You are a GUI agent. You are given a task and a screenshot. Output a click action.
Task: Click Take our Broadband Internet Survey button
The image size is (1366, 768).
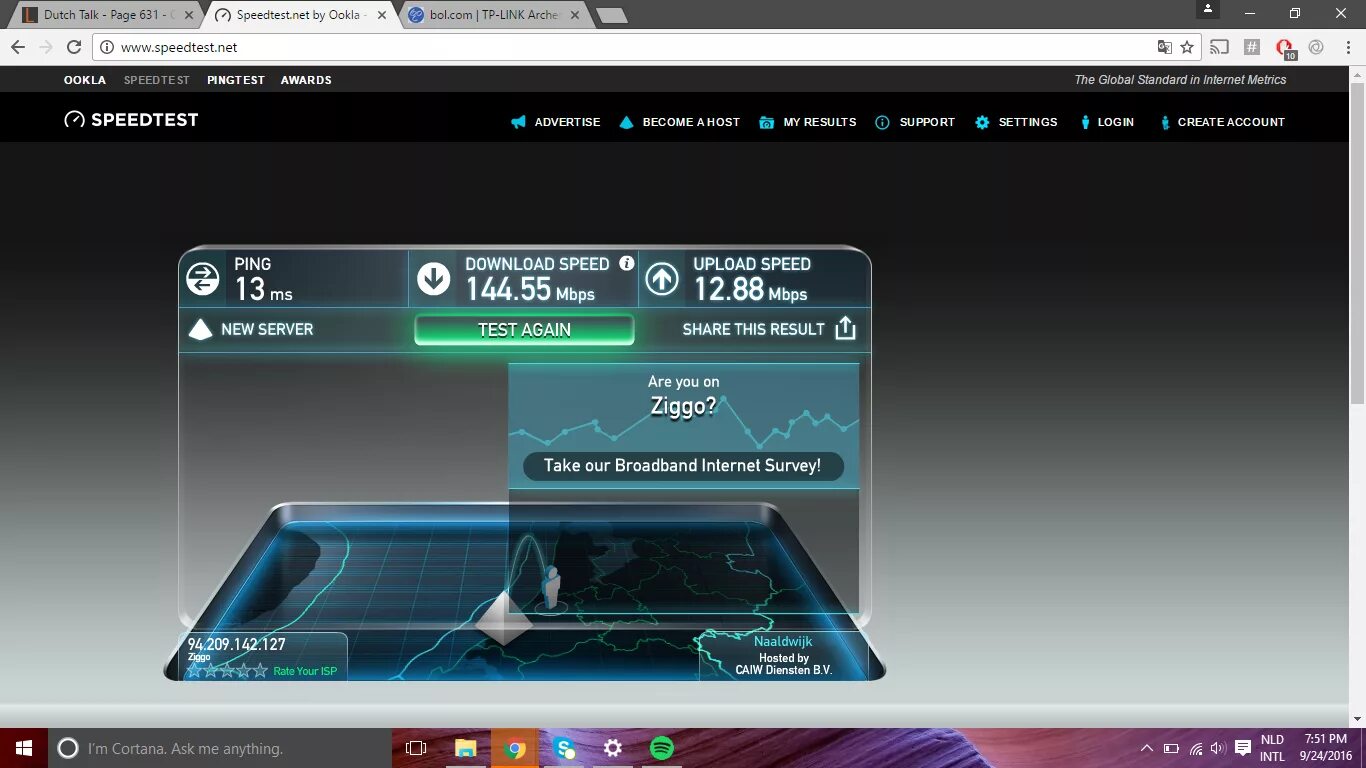coord(683,466)
